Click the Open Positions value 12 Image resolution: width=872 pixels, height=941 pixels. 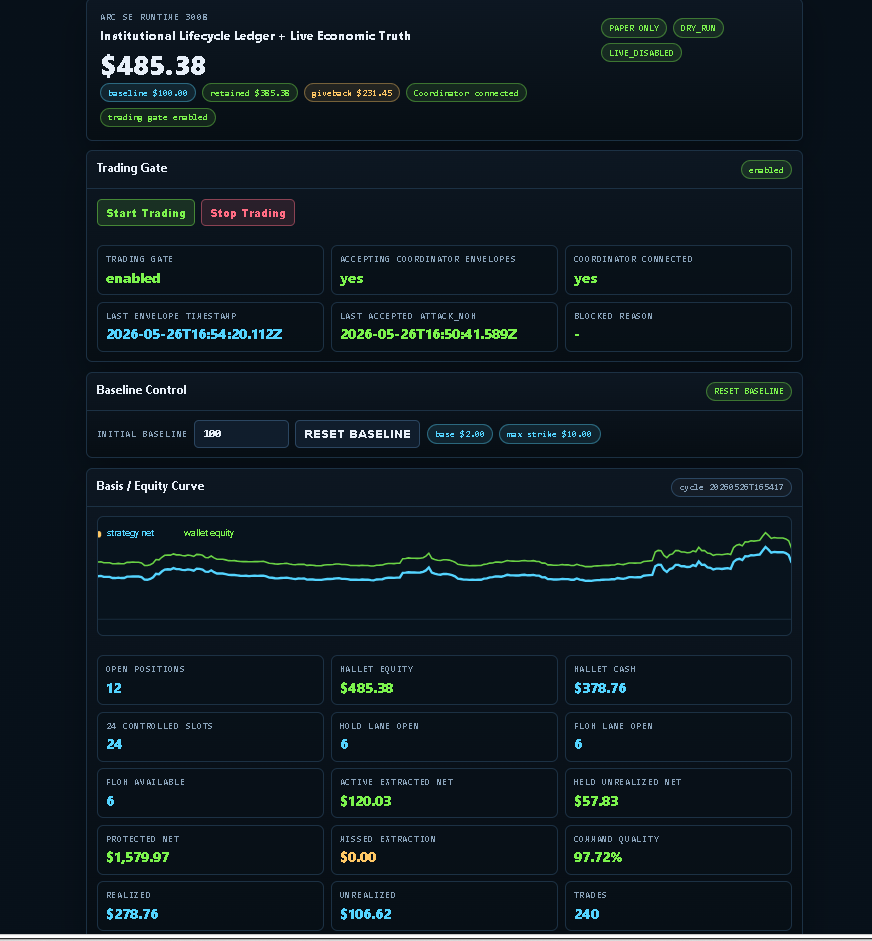click(113, 688)
